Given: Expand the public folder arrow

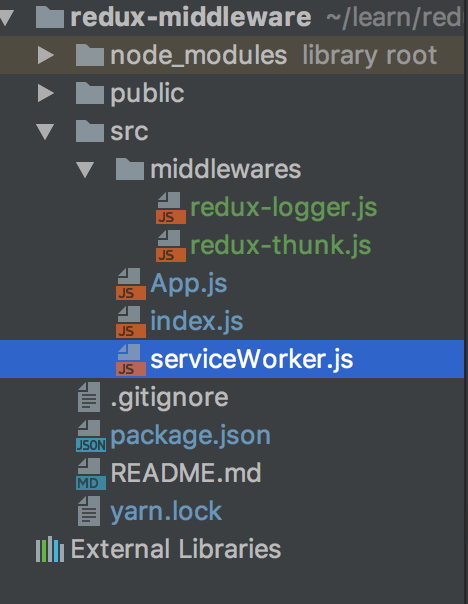Looking at the screenshot, I should coord(46,93).
